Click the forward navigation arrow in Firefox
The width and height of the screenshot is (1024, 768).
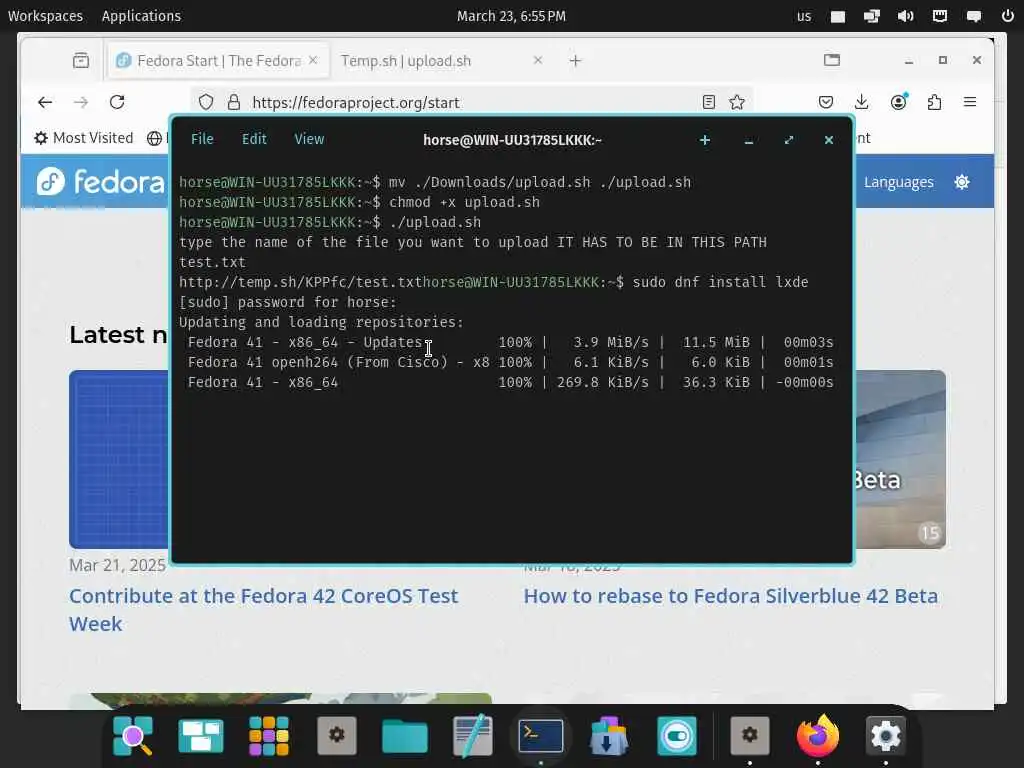pos(81,103)
